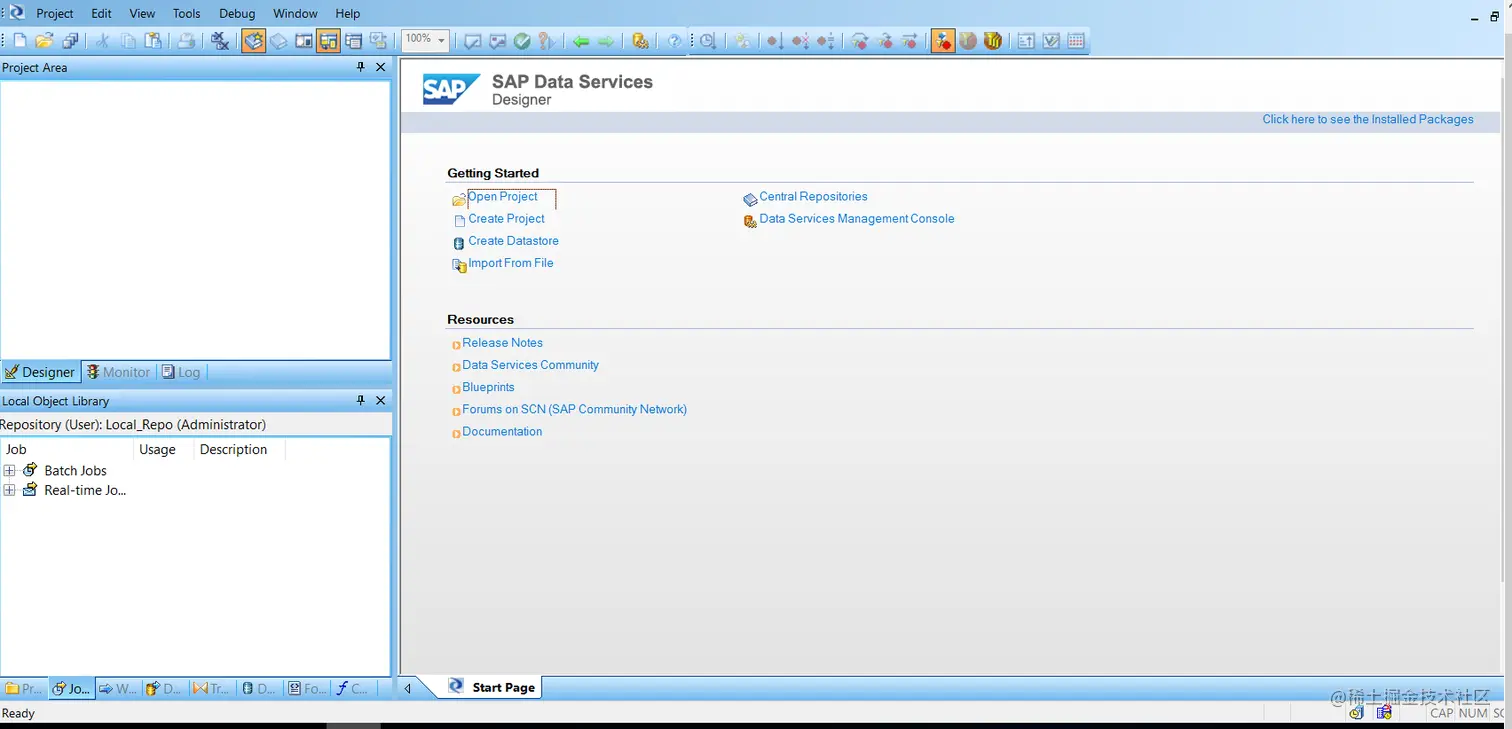Open the Debug menu
The width and height of the screenshot is (1512, 729).
[x=237, y=13]
